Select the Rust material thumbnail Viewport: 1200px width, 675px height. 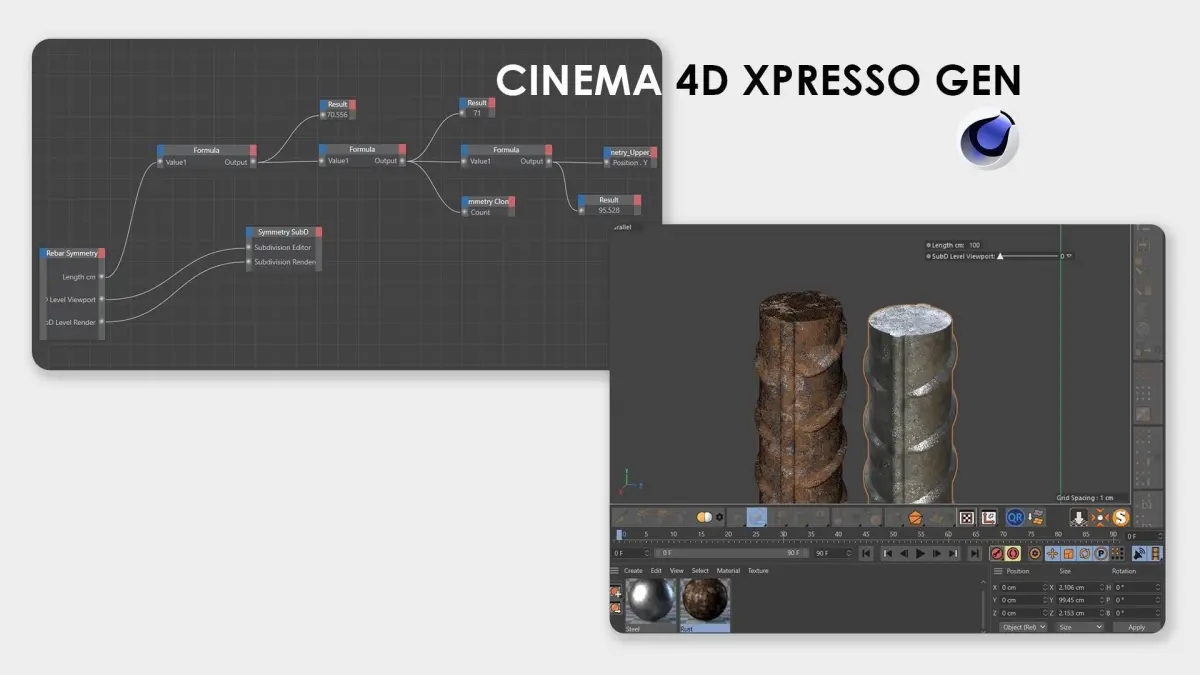pos(705,604)
